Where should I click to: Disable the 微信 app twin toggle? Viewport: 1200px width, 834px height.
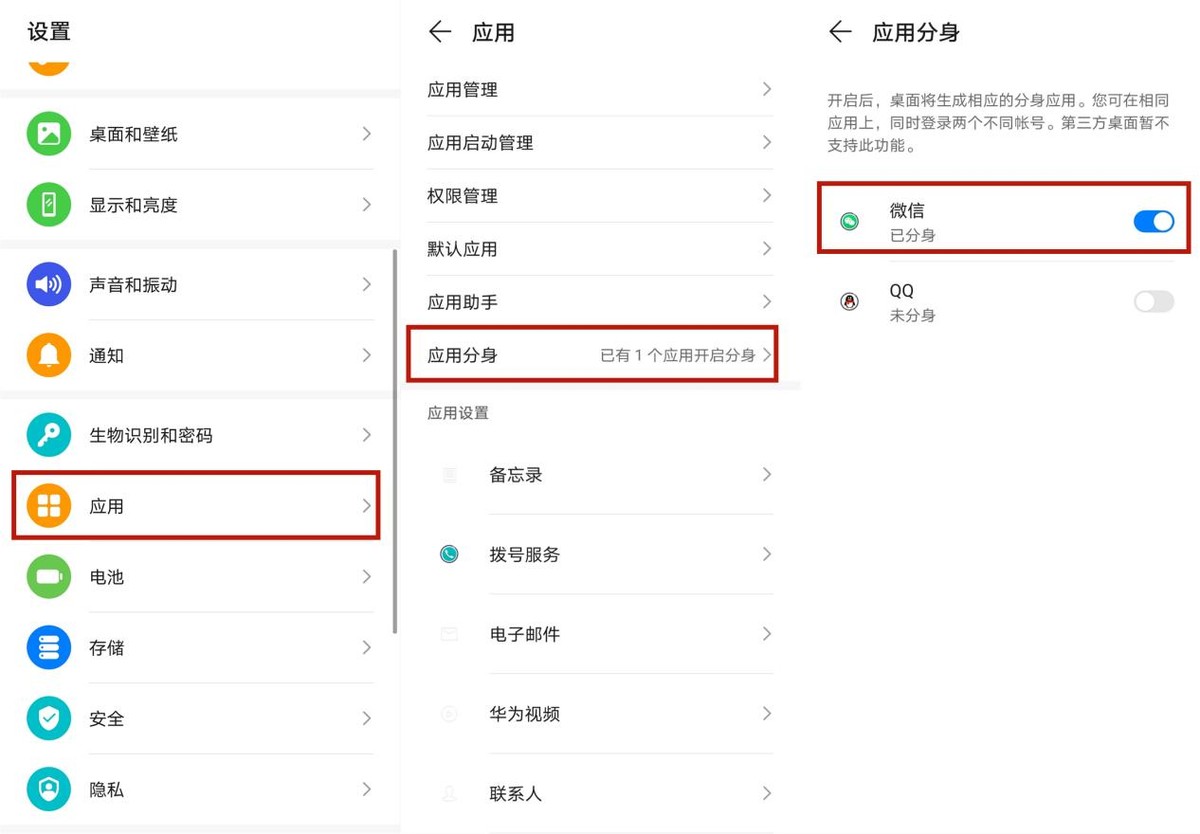pyautogui.click(x=1153, y=221)
